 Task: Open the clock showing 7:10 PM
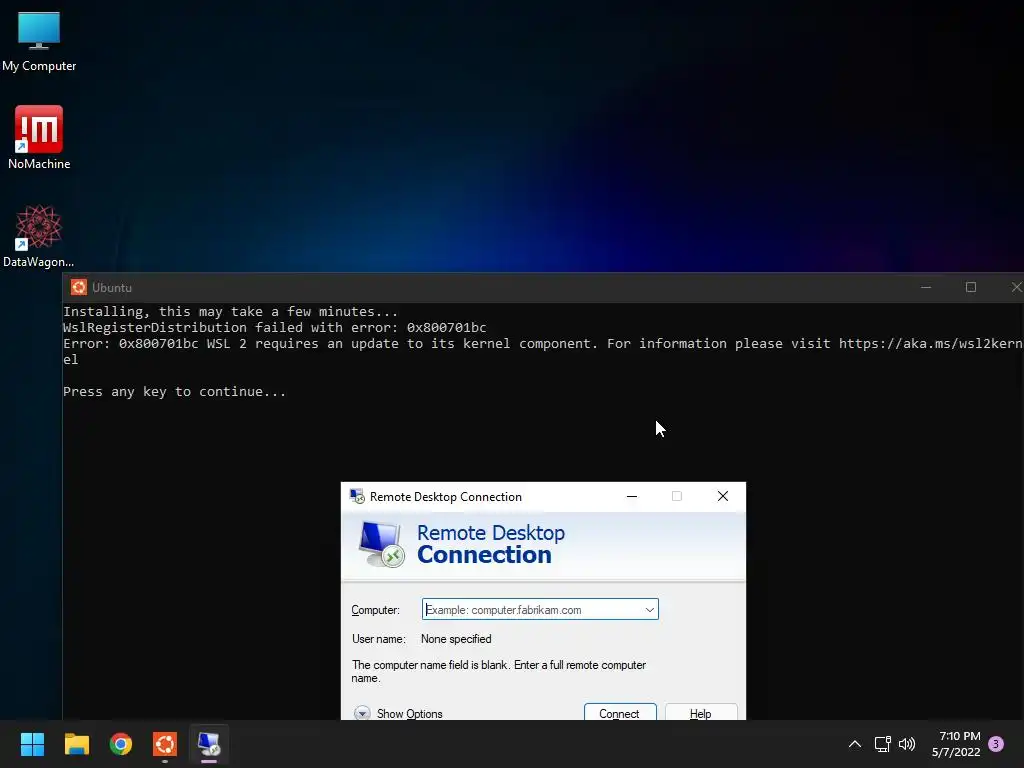coord(956,744)
